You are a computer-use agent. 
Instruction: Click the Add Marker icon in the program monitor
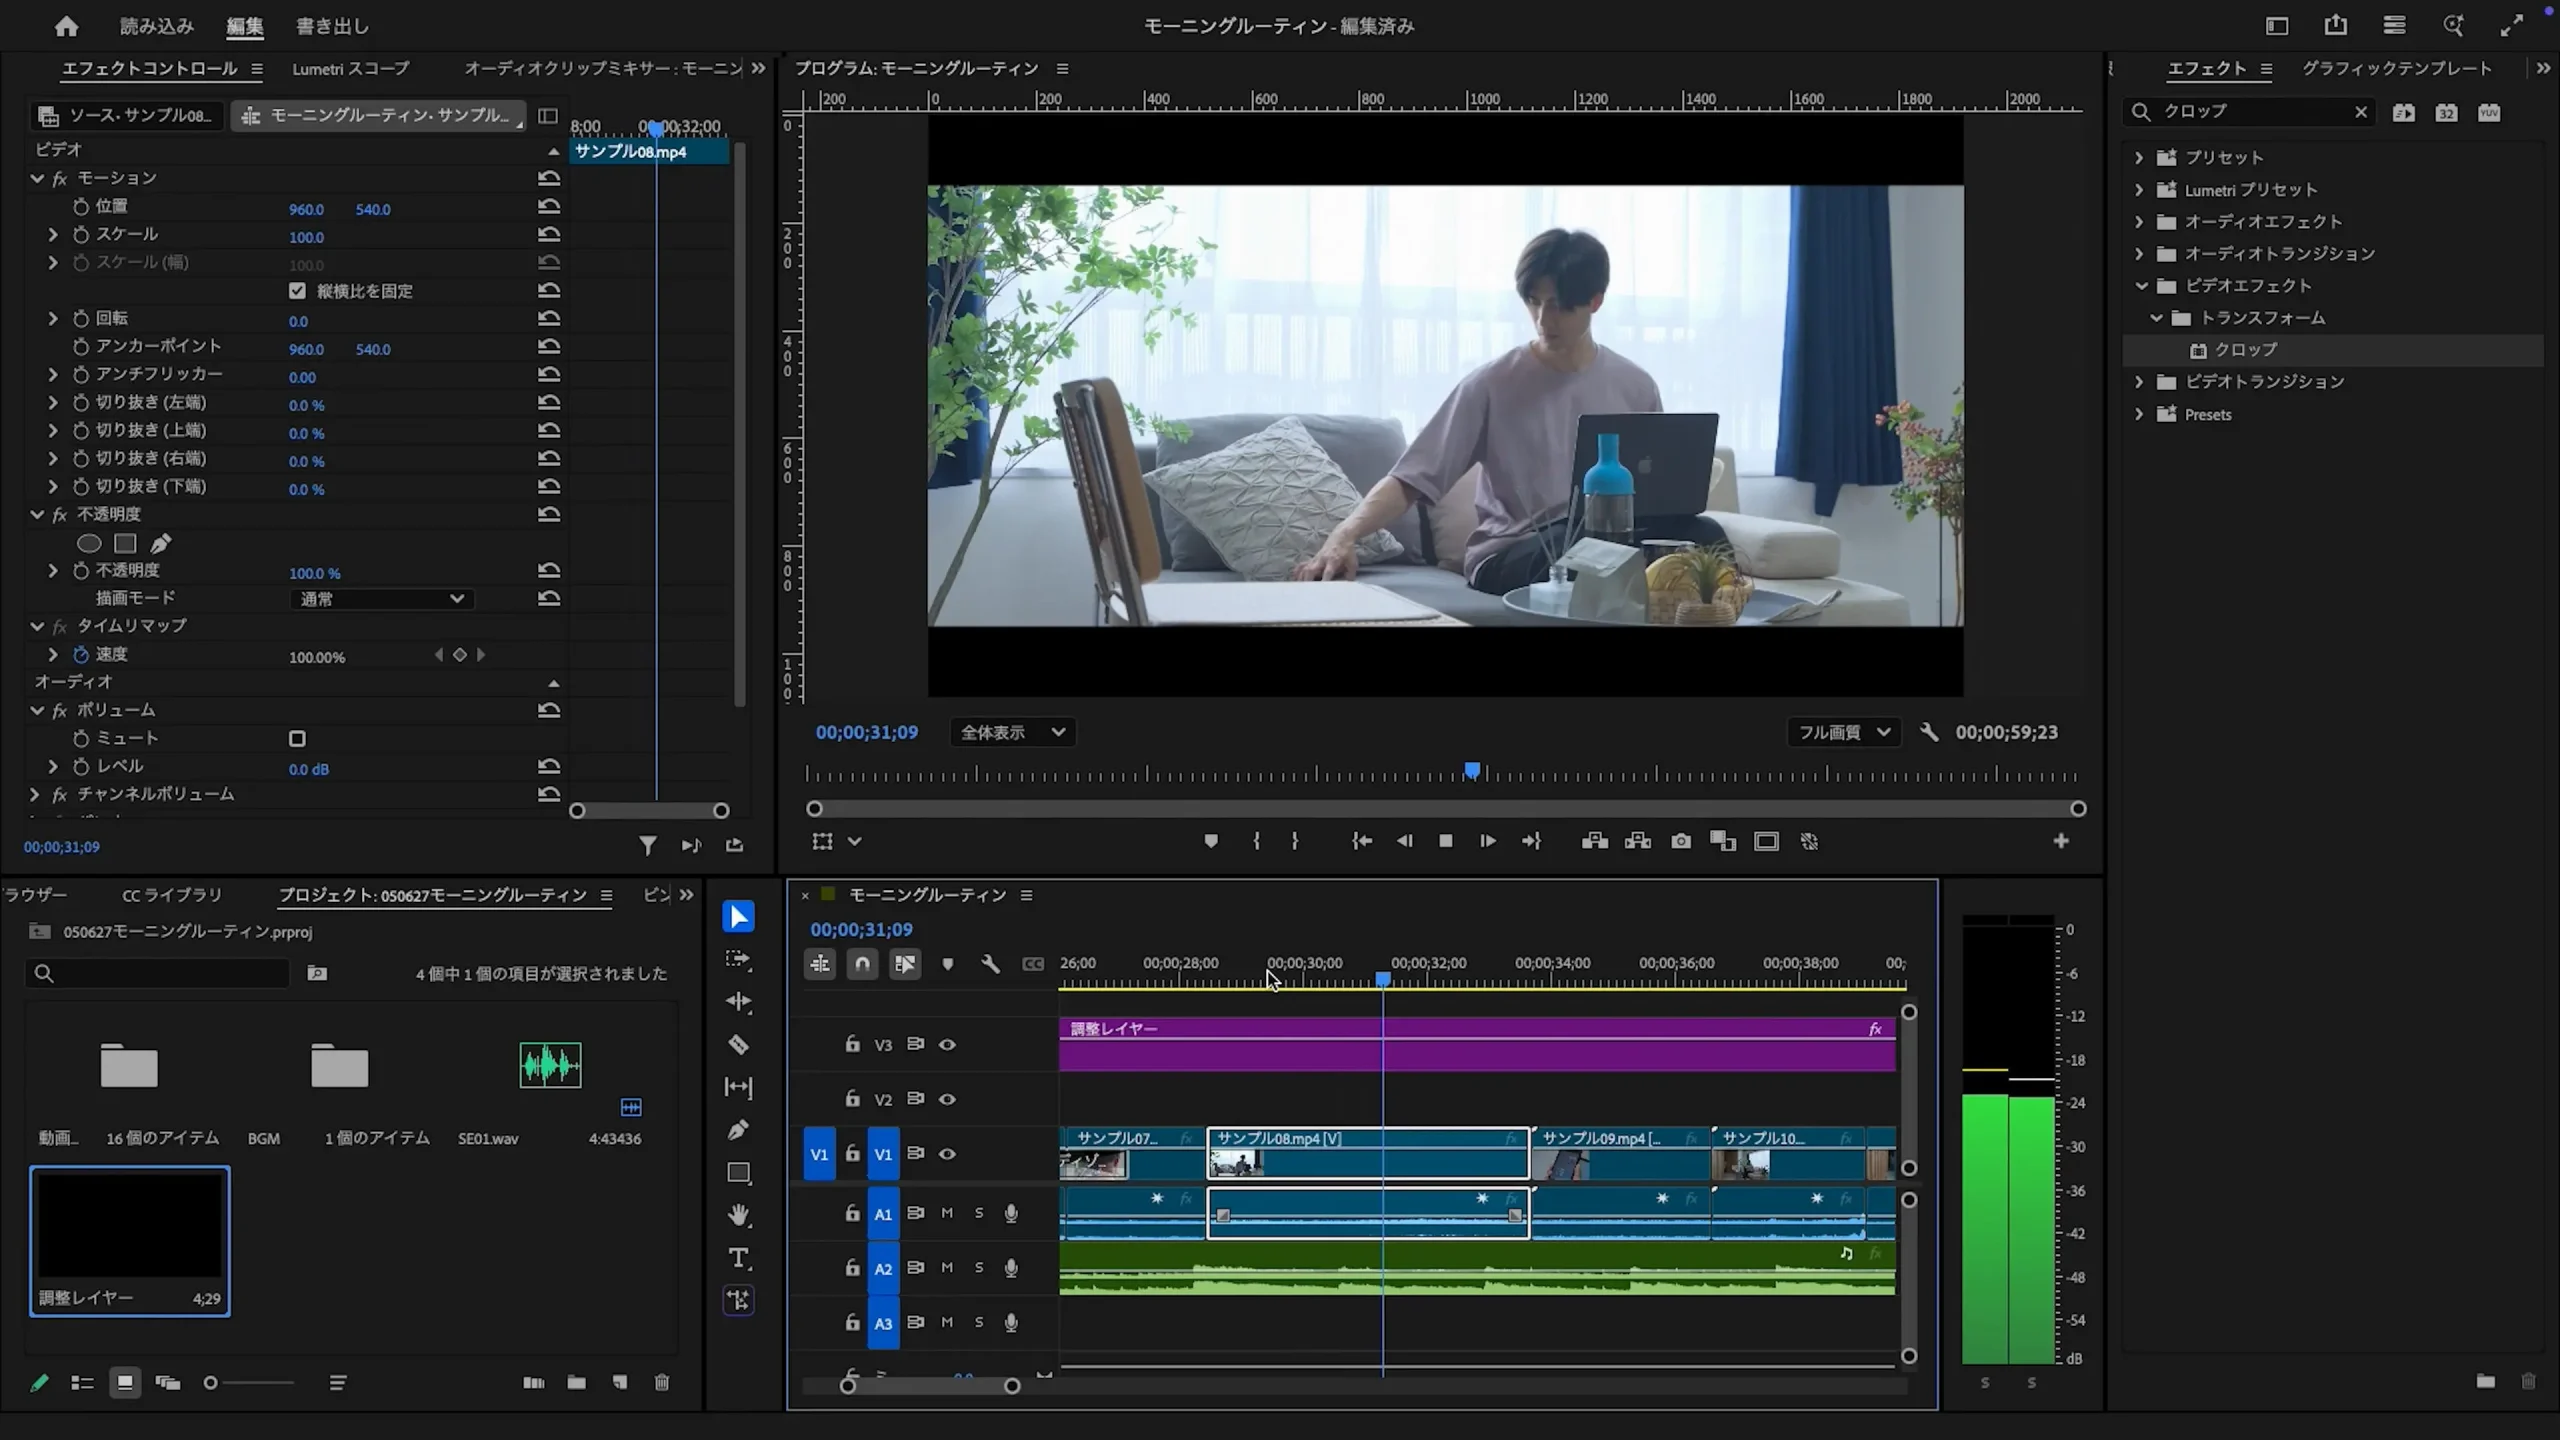coord(1212,841)
